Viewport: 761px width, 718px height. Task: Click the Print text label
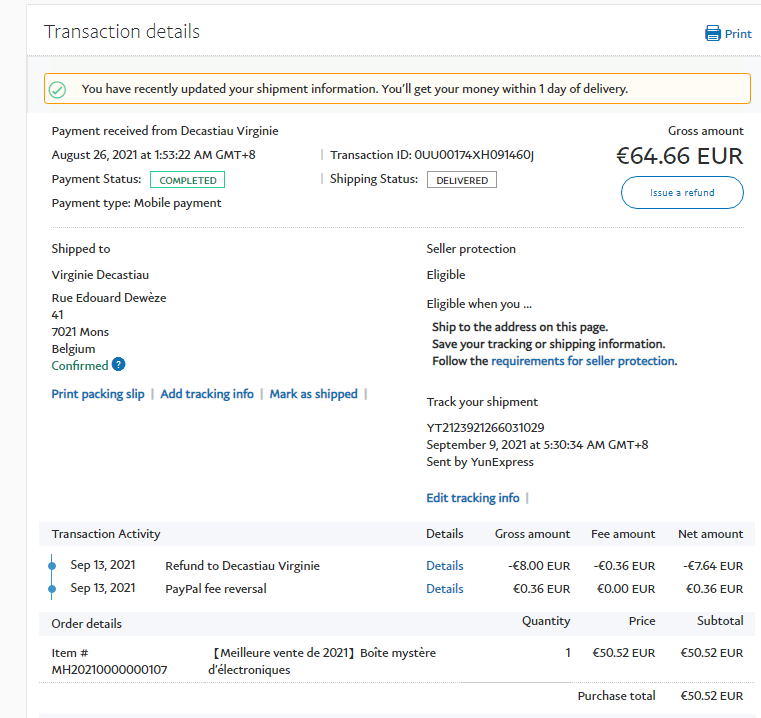pos(738,34)
